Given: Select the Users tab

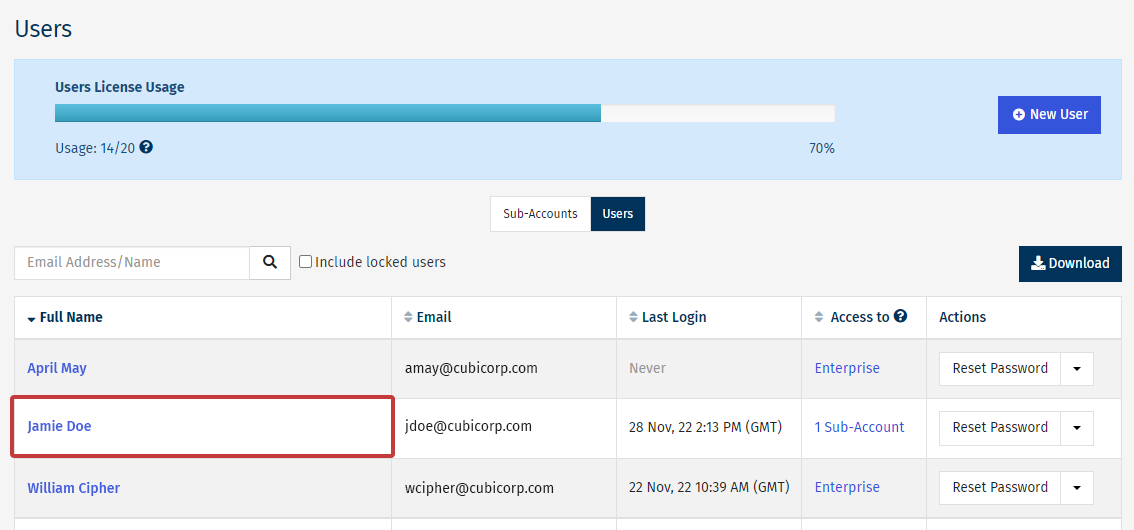Looking at the screenshot, I should pyautogui.click(x=618, y=214).
